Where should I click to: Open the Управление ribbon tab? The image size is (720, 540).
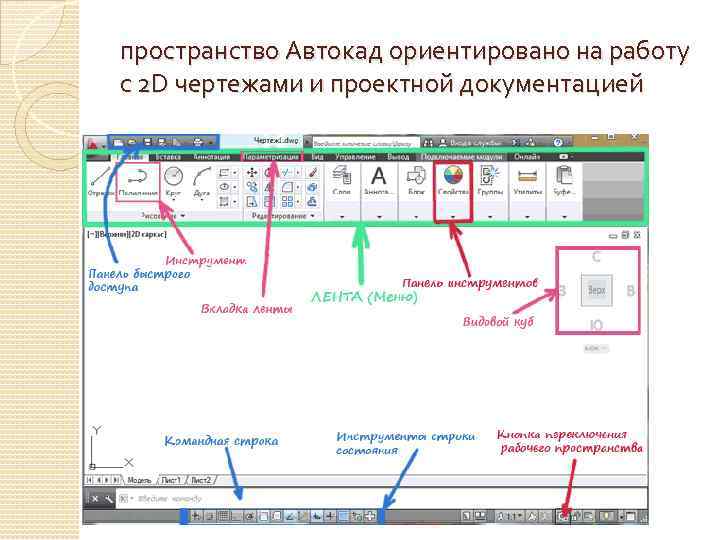pos(355,157)
